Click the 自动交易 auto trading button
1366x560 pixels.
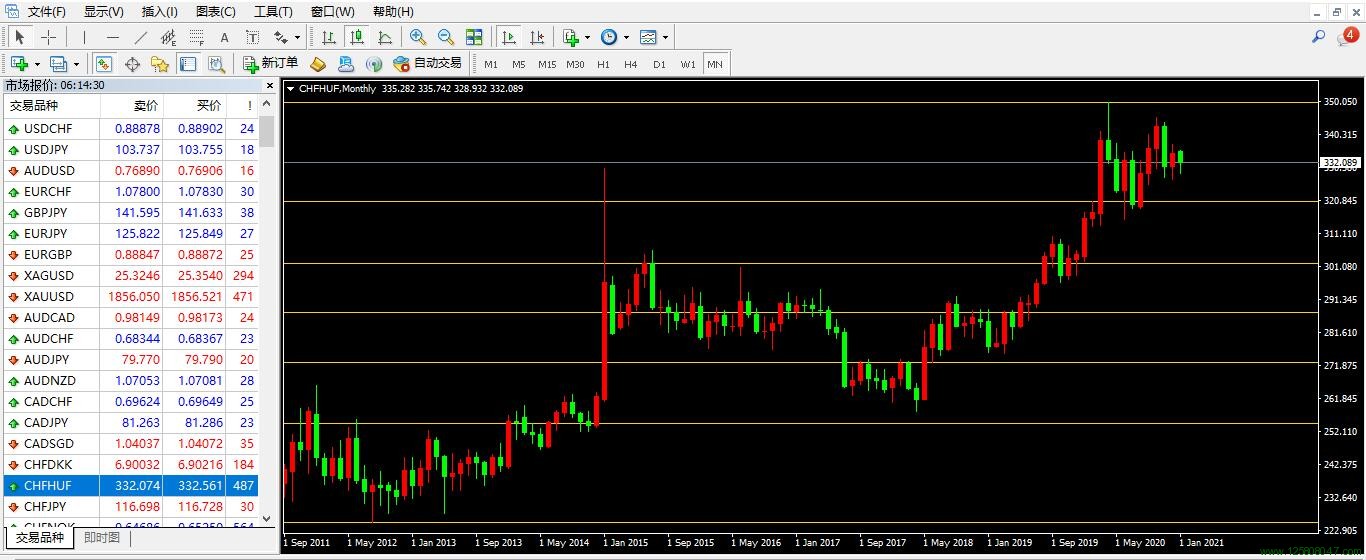coord(427,64)
